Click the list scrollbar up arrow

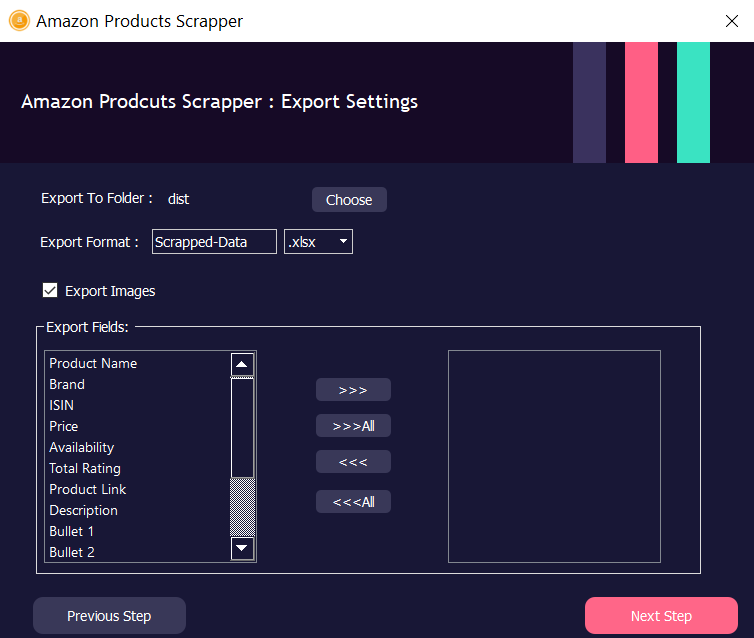242,364
